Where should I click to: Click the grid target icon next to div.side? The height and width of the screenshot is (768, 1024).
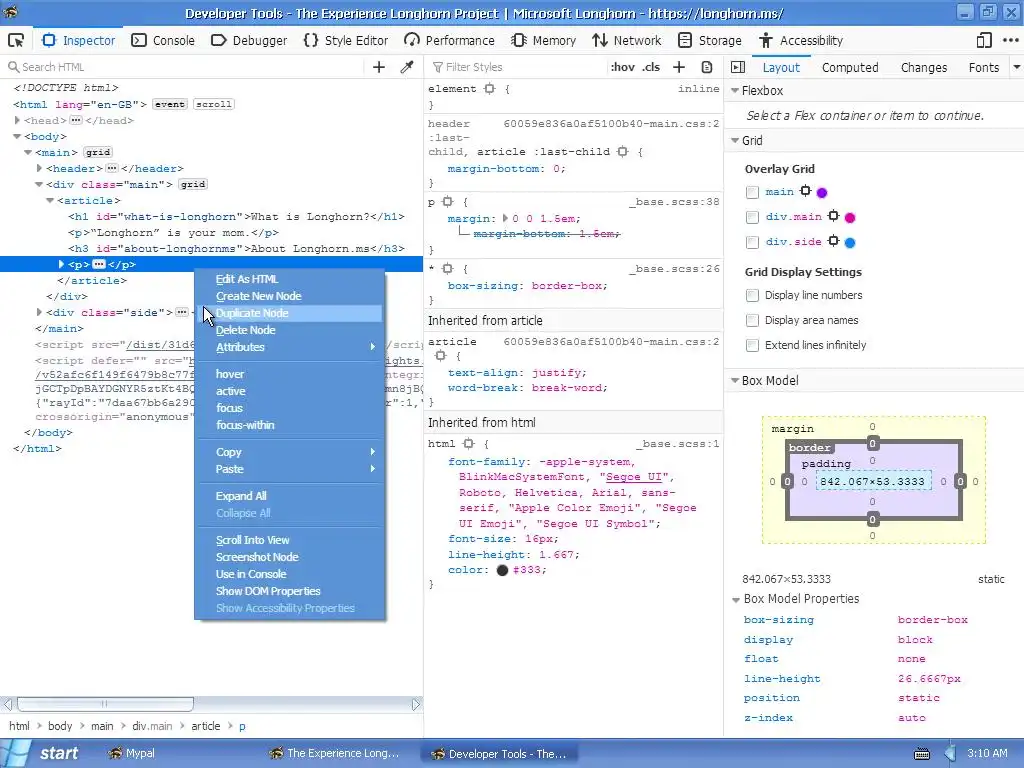[833, 241]
